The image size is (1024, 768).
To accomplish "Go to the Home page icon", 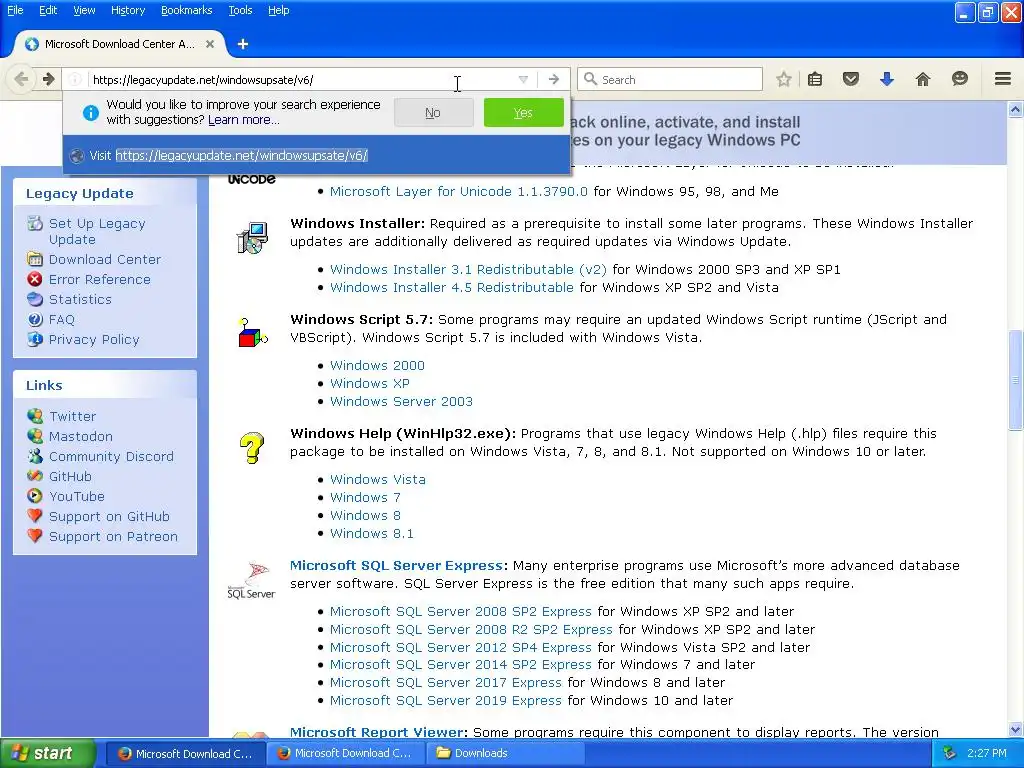I will click(923, 79).
